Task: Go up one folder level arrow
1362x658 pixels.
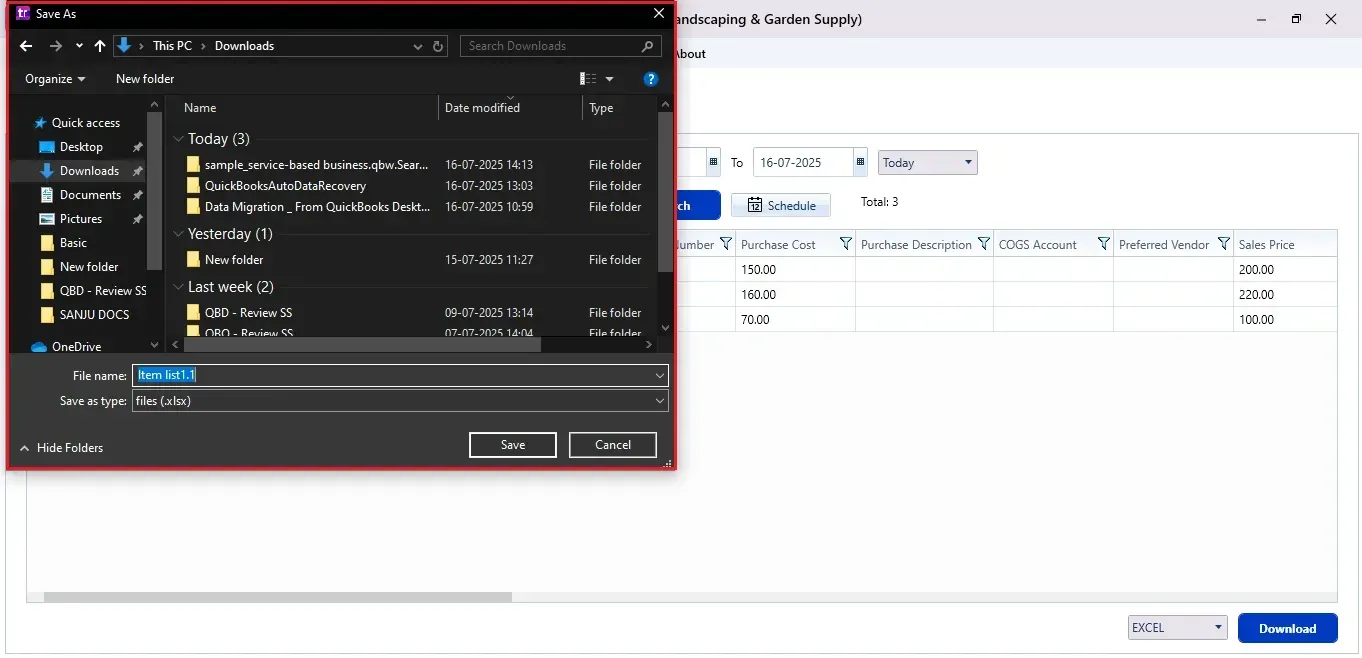Action: tap(100, 46)
